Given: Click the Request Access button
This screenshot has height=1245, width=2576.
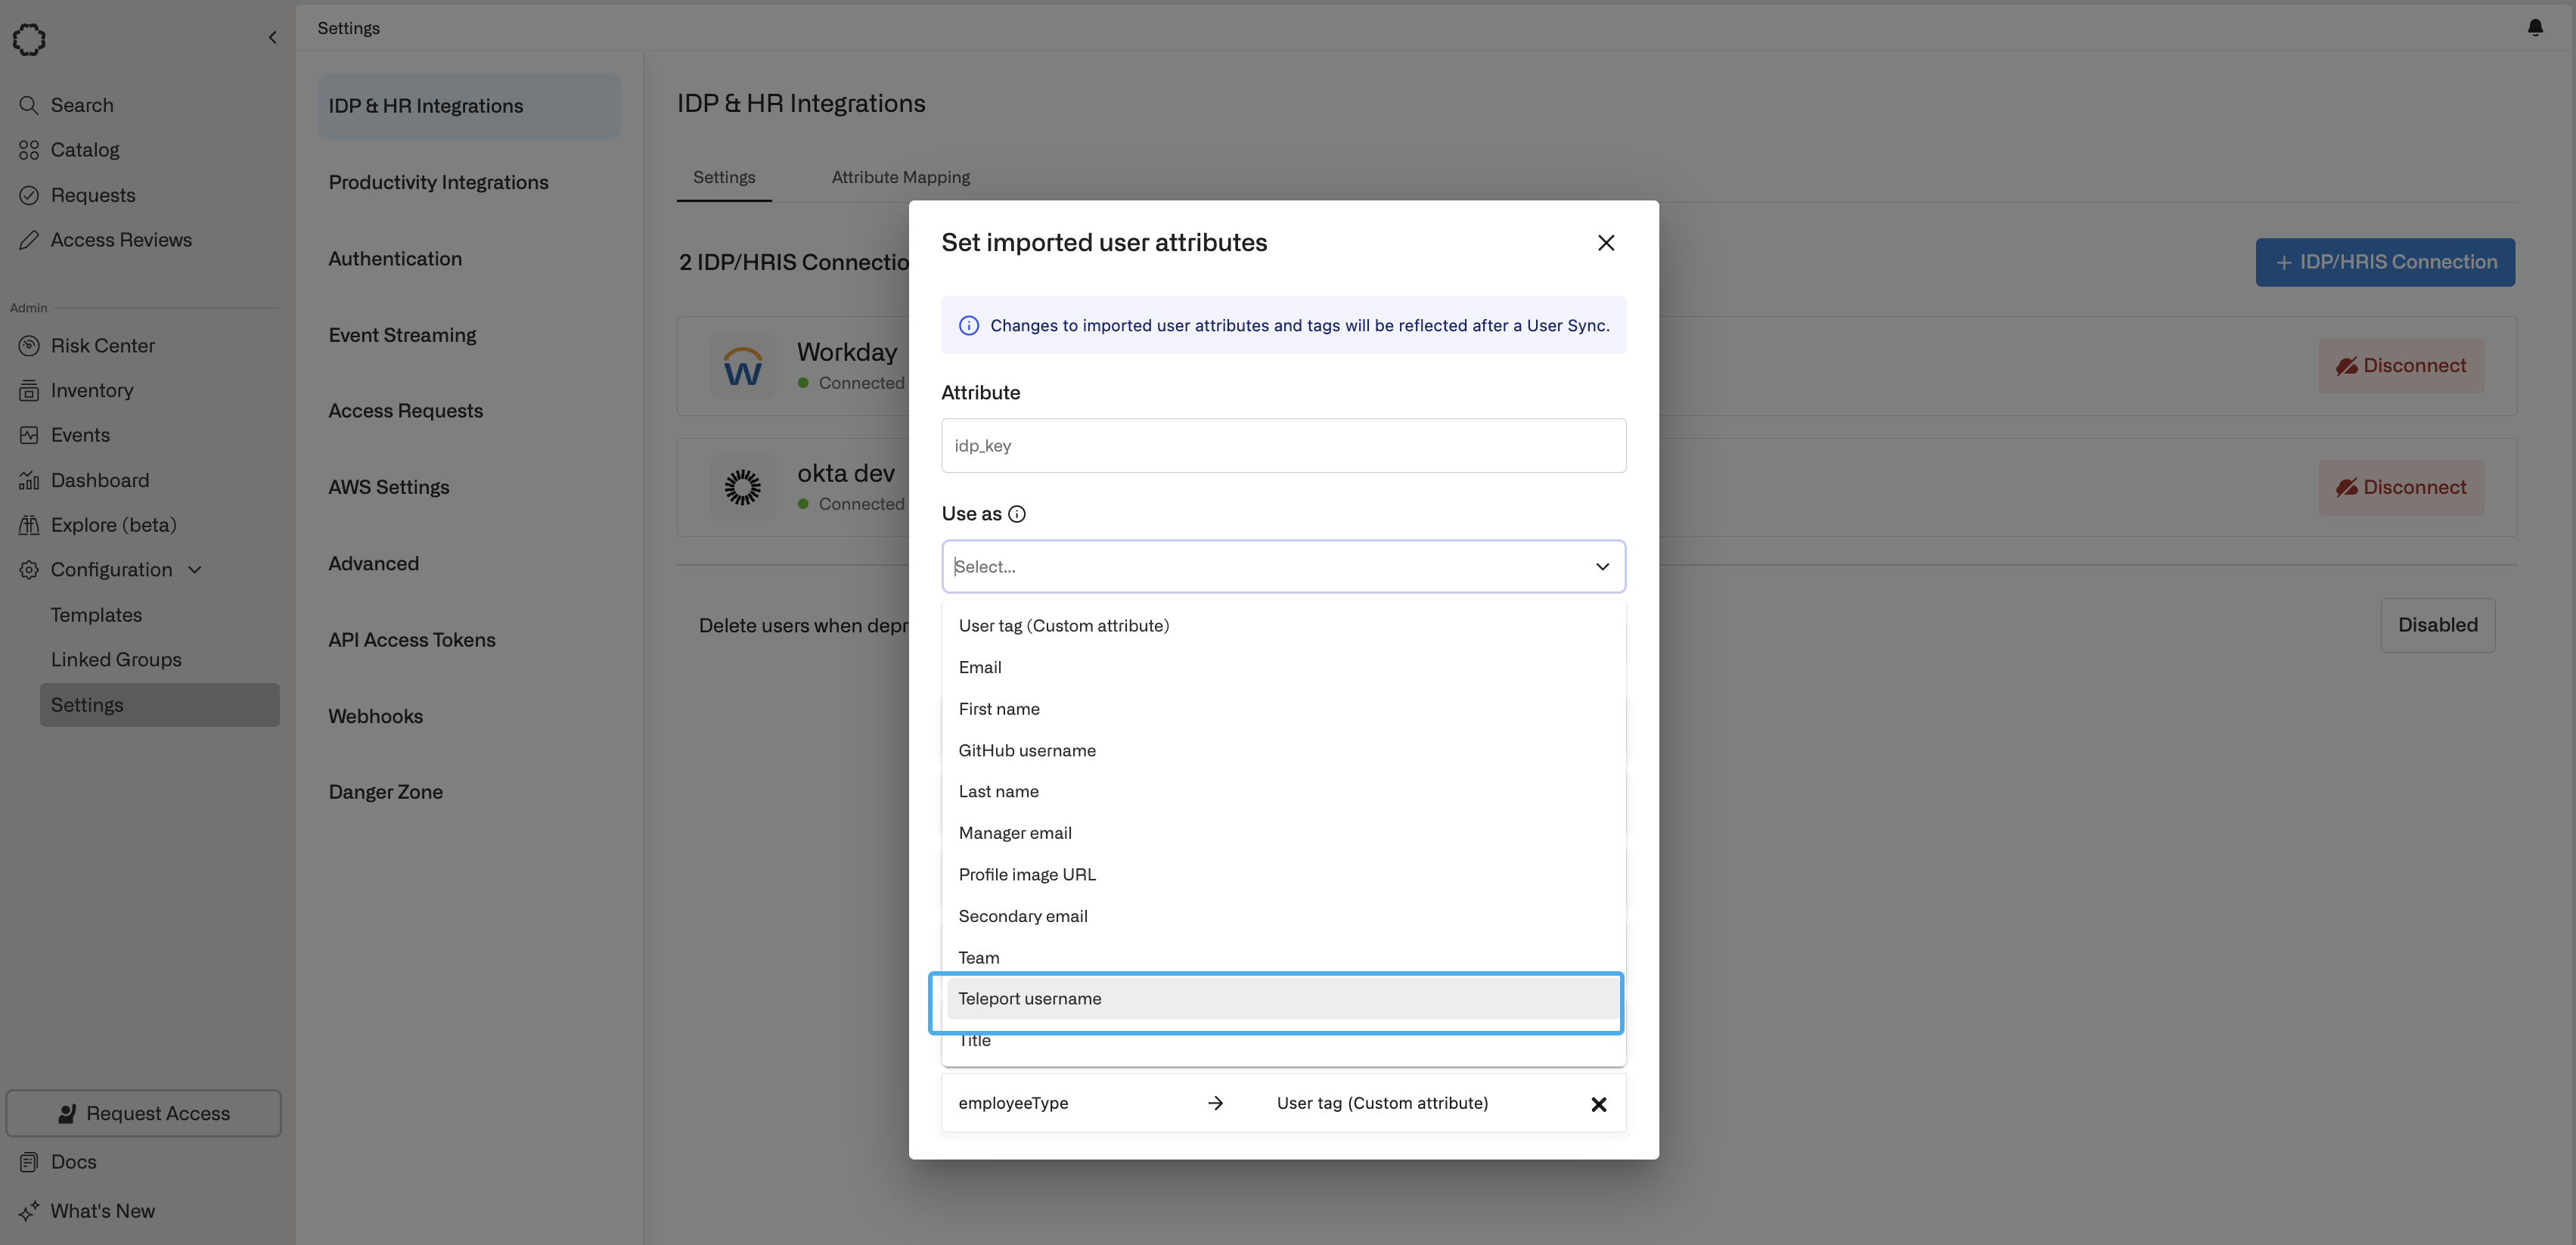Looking at the screenshot, I should coord(143,1113).
